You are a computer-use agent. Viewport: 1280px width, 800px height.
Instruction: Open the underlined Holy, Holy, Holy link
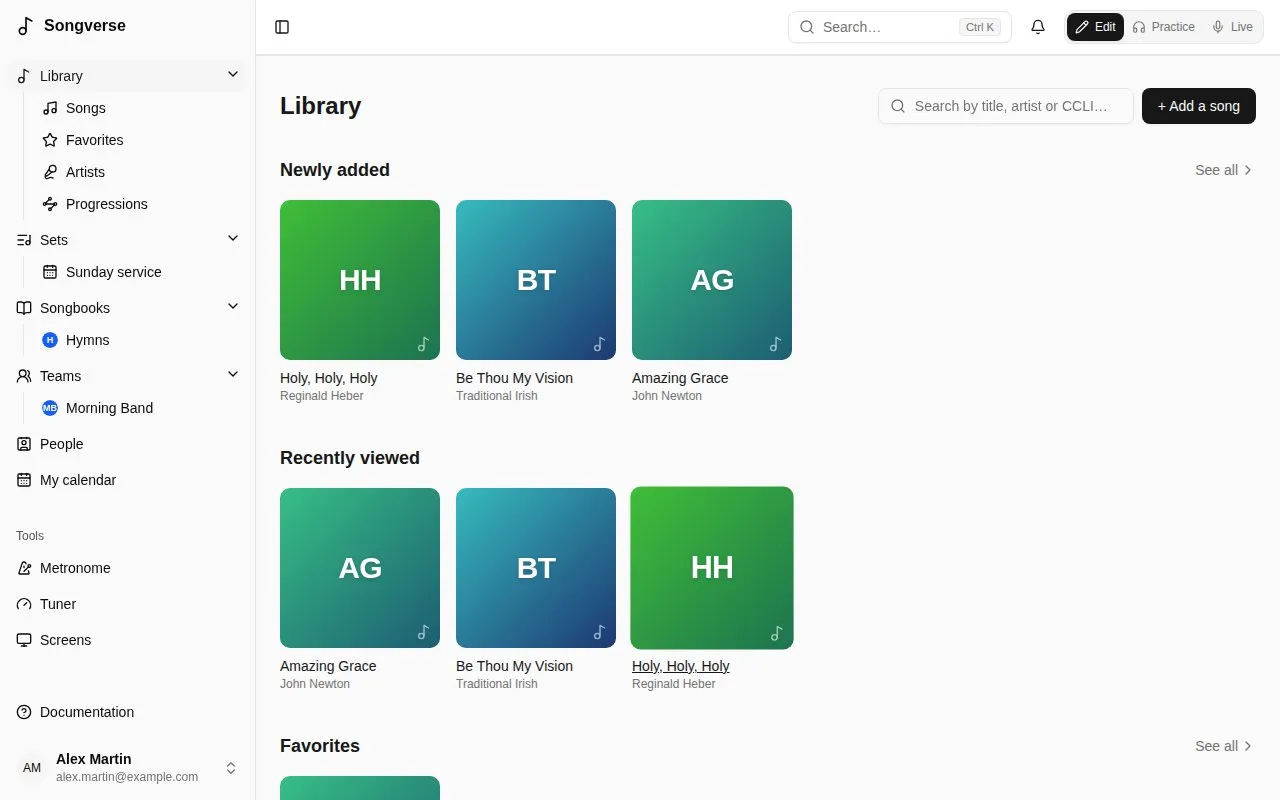tap(681, 666)
